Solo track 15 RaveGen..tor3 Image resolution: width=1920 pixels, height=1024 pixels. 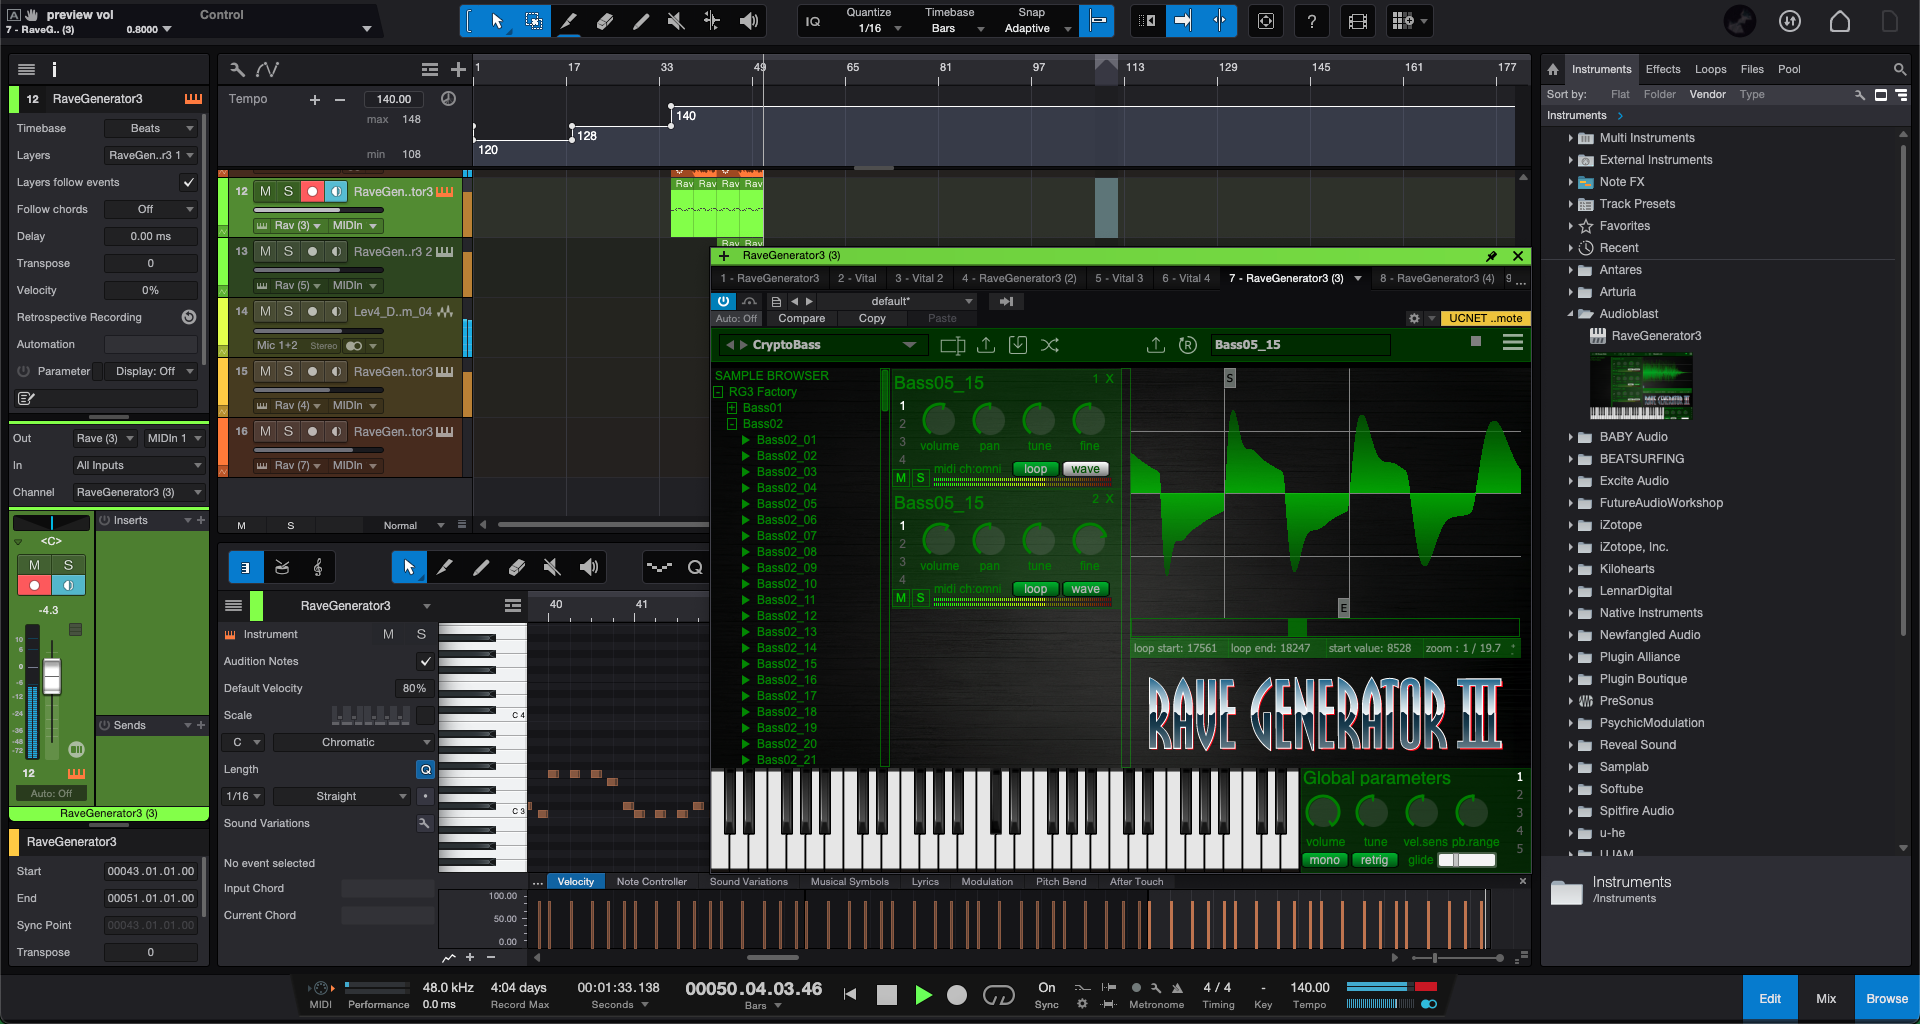[x=288, y=371]
